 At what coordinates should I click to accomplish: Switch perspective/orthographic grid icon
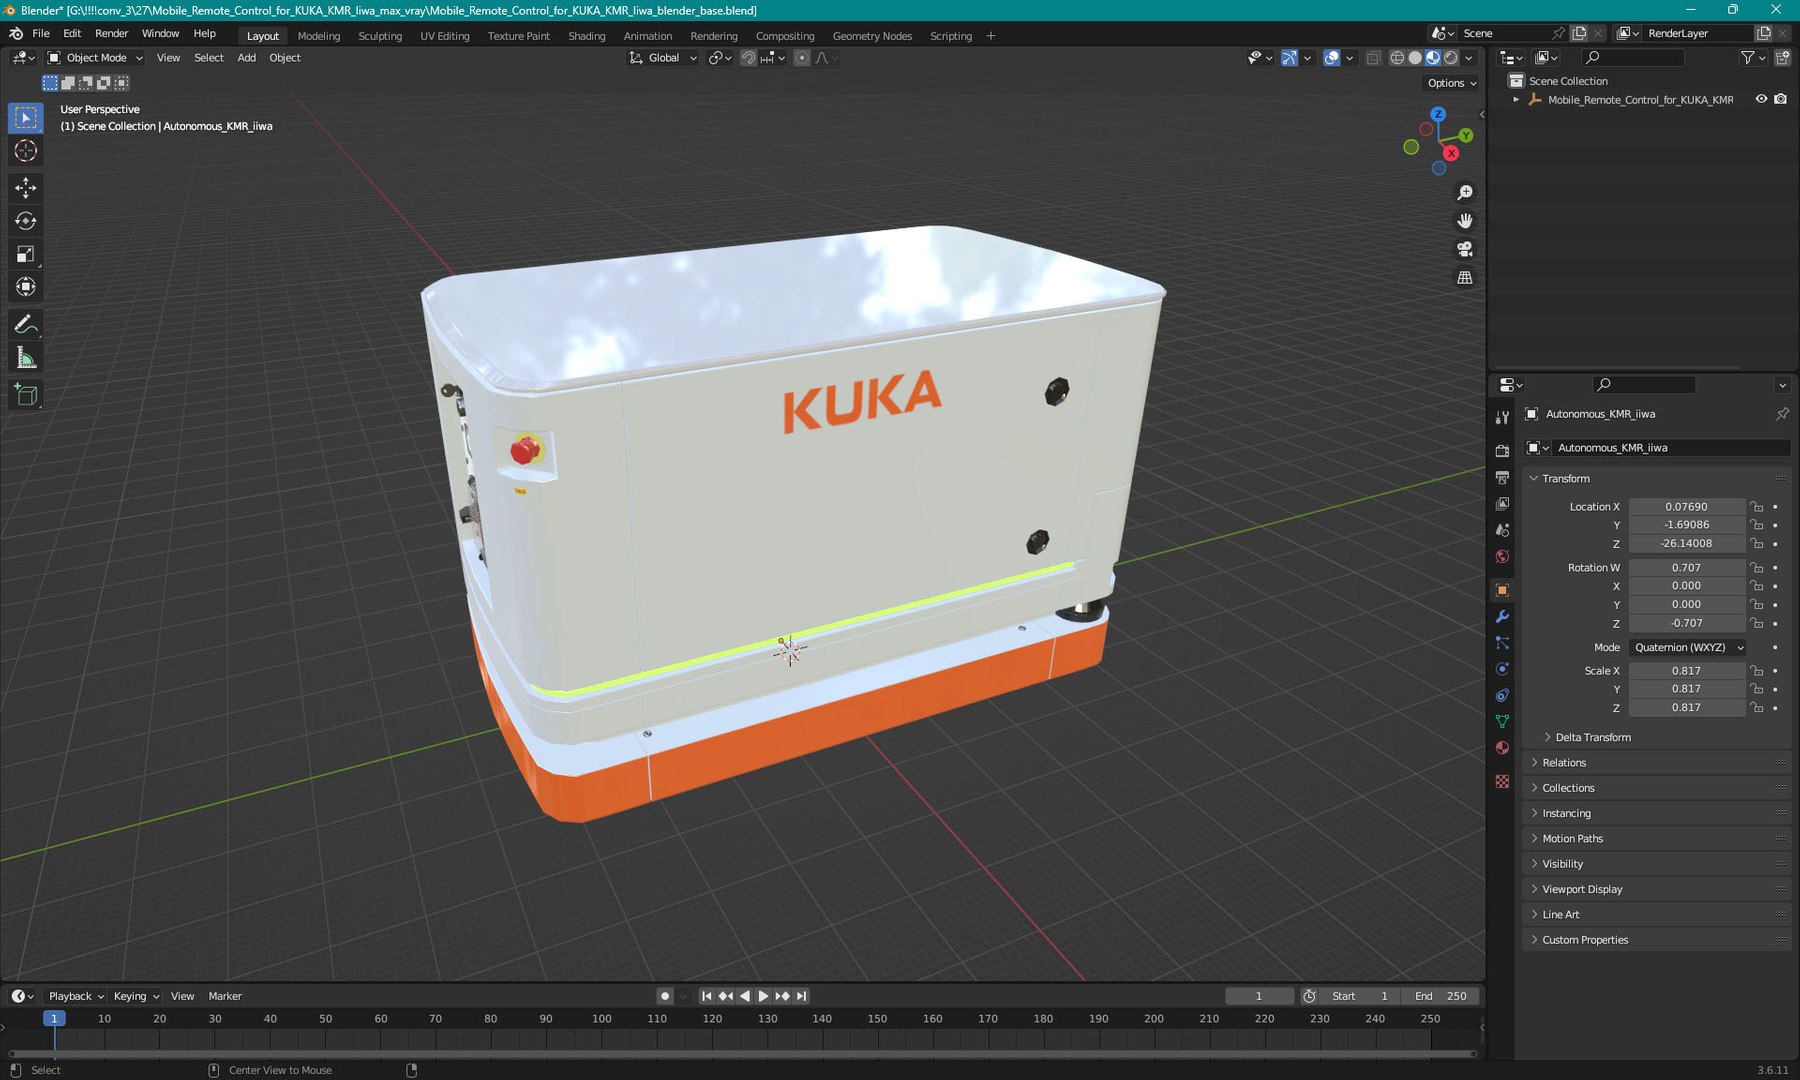1465,278
